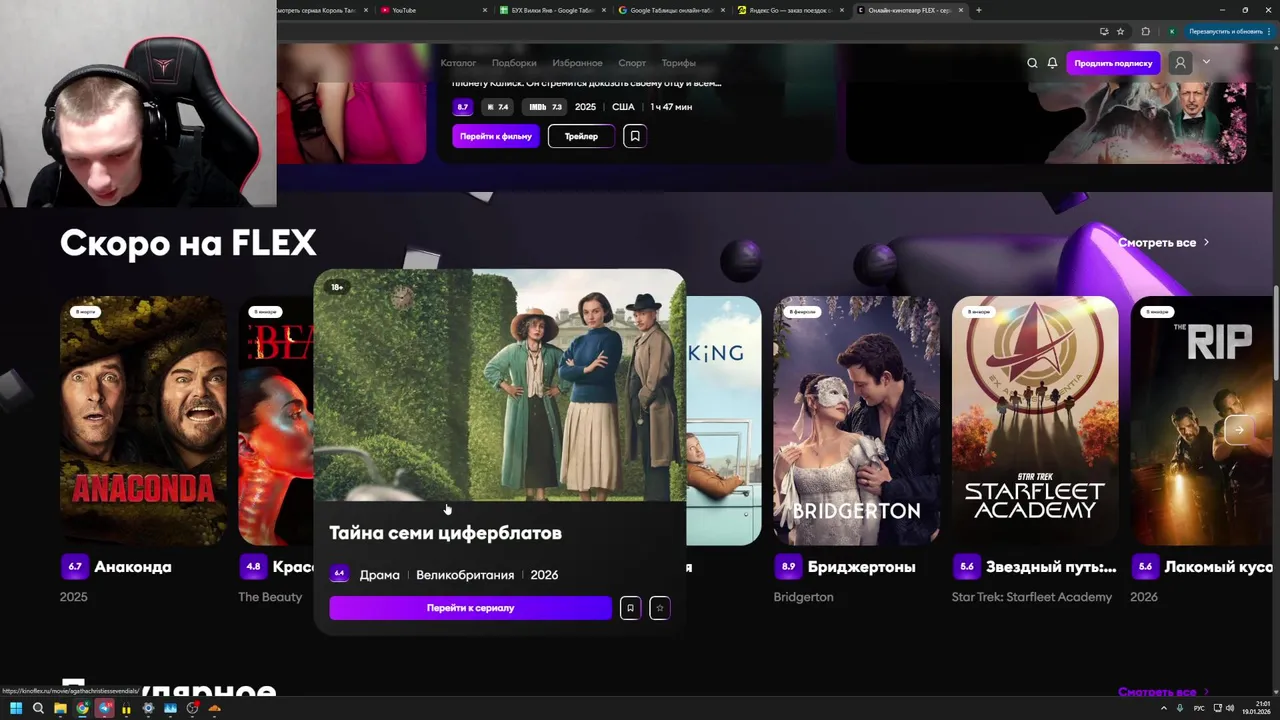Screen dimensions: 1280x720
Task: Open the Подборки menu item
Action: [514, 63]
